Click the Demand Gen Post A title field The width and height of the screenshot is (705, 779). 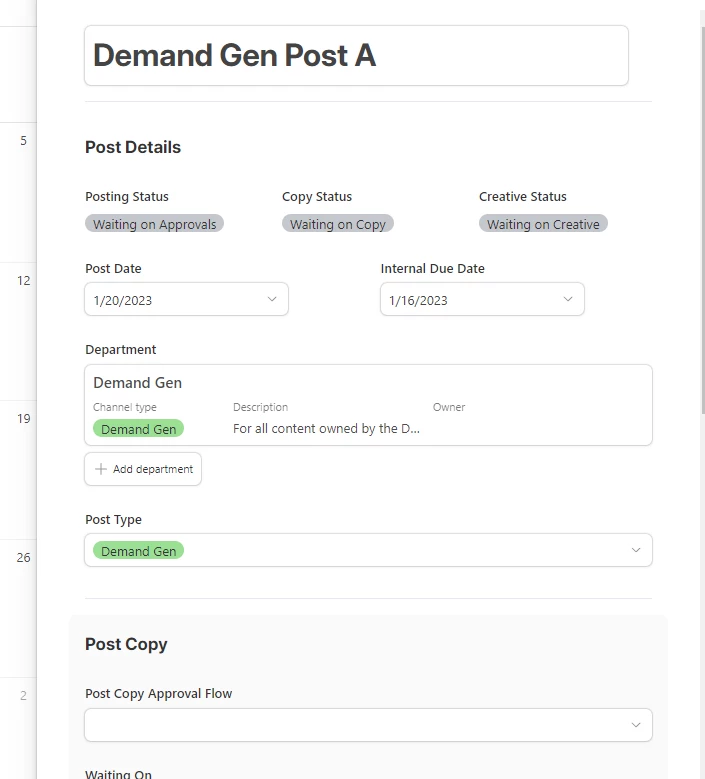(x=356, y=56)
